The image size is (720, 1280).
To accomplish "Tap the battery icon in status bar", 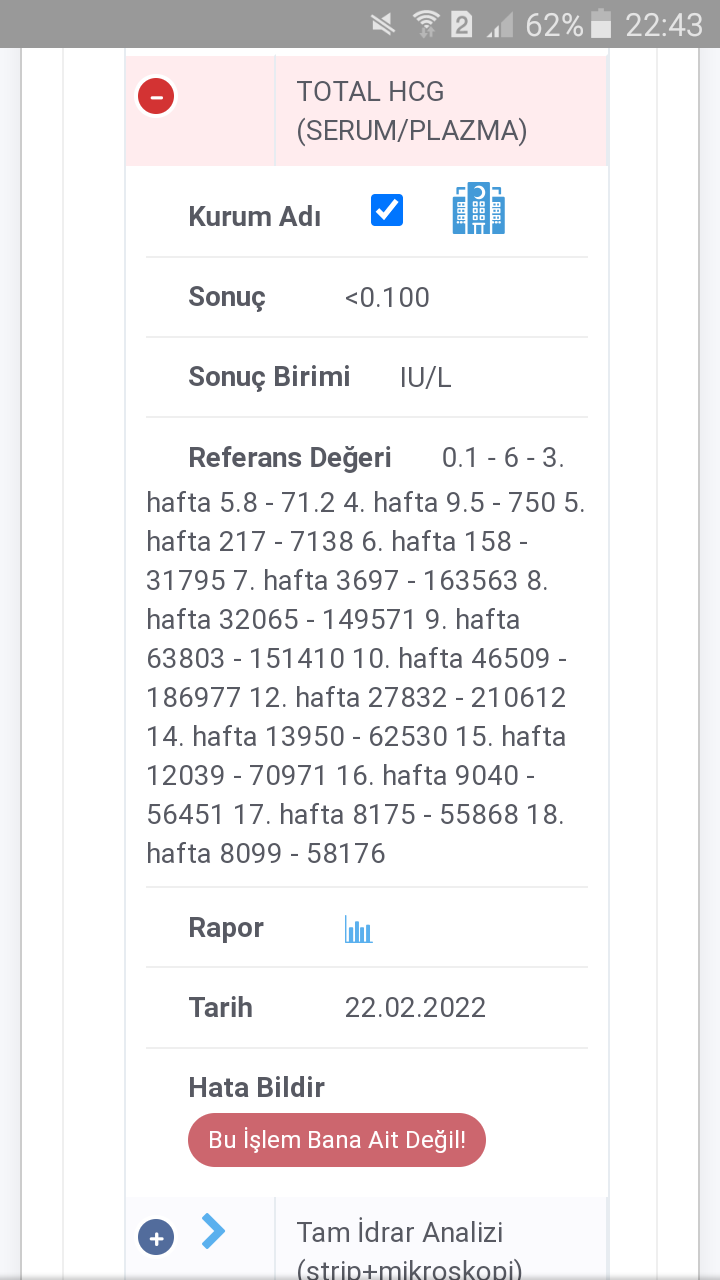I will click(600, 24).
